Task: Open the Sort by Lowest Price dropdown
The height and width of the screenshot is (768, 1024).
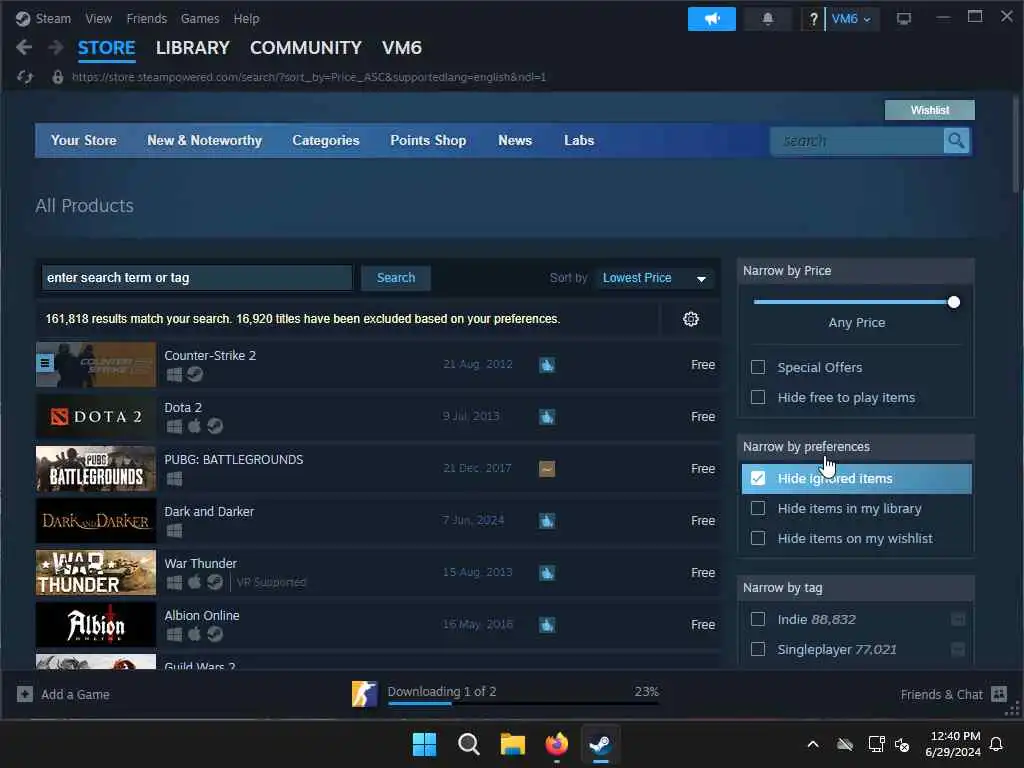Action: (x=654, y=278)
